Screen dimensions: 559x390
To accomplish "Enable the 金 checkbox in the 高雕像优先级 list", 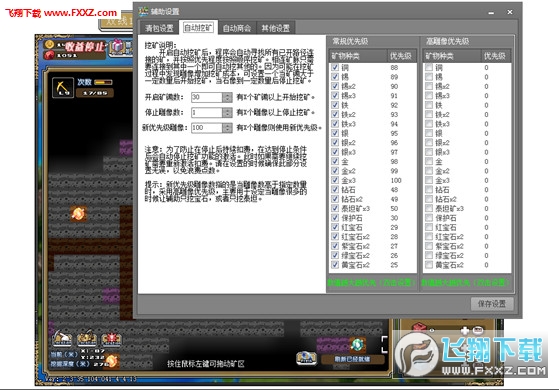I will coord(429,161).
